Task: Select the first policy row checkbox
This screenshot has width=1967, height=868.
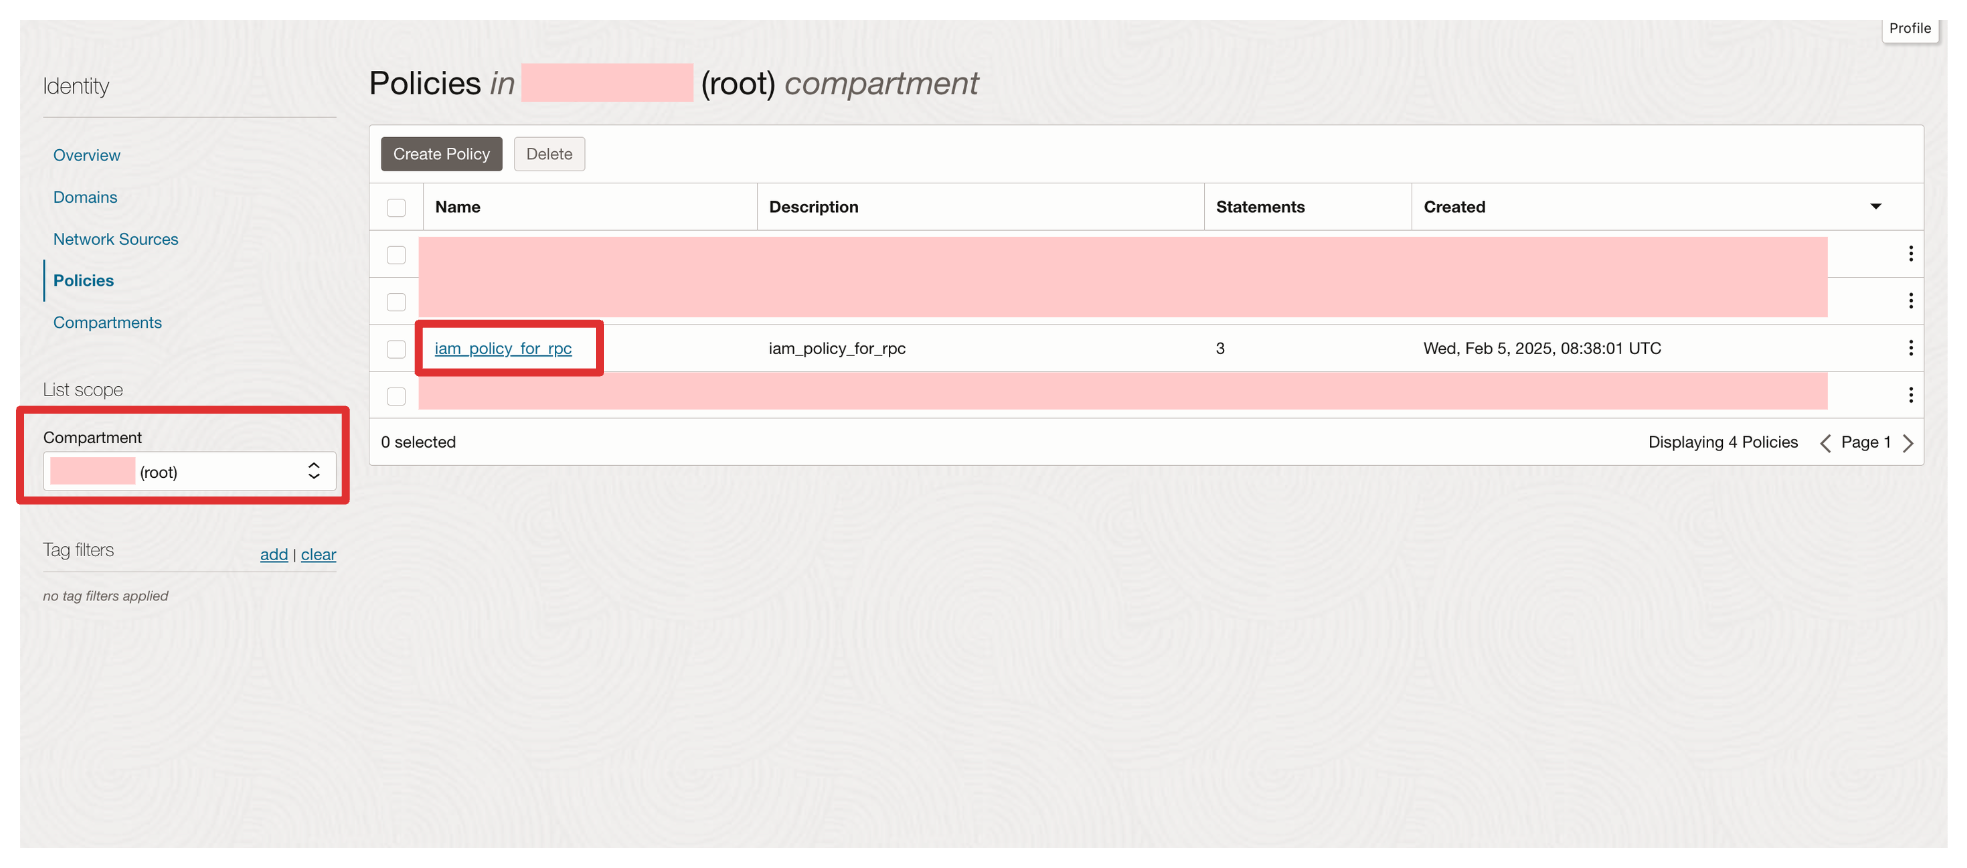Action: tap(397, 255)
